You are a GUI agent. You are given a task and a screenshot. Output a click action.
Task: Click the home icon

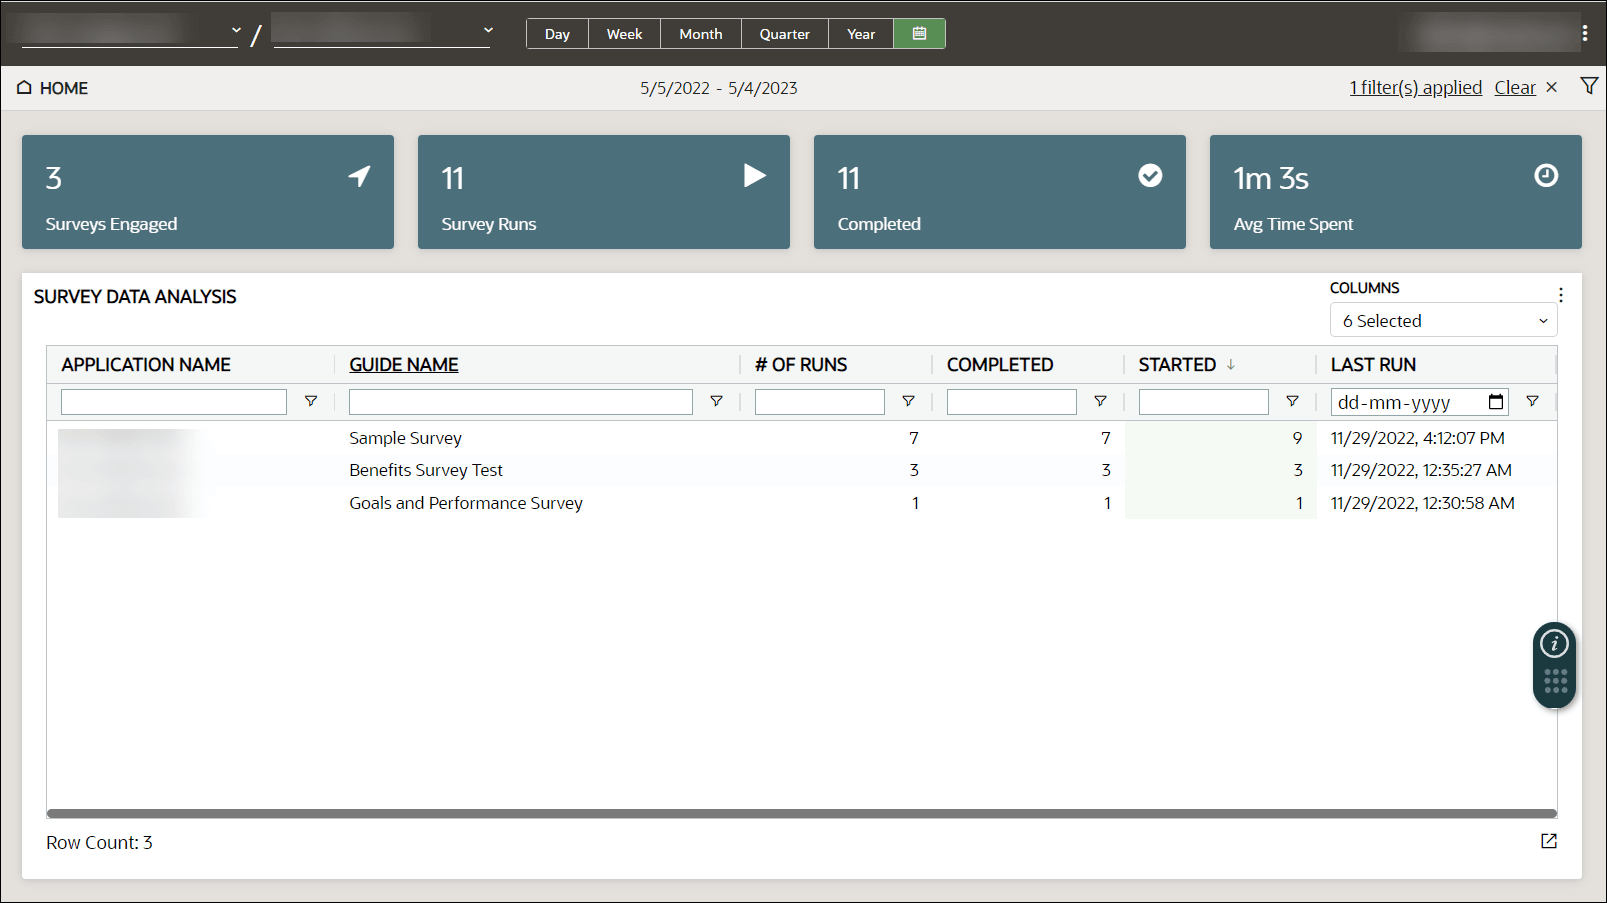tap(24, 88)
